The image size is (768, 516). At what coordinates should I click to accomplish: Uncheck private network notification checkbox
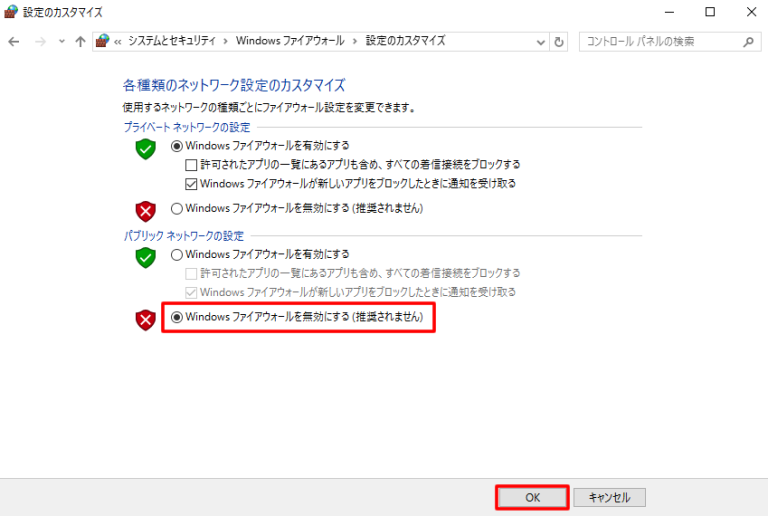(x=191, y=184)
